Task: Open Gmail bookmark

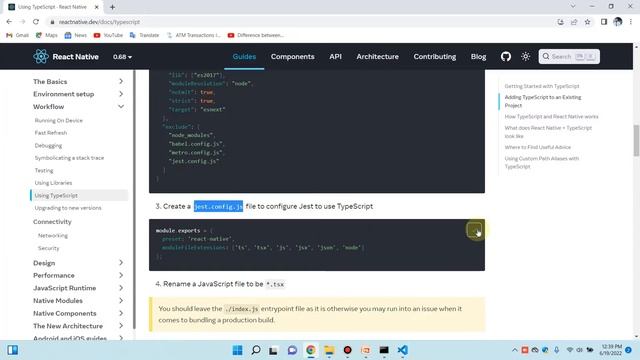Action: 18,35
